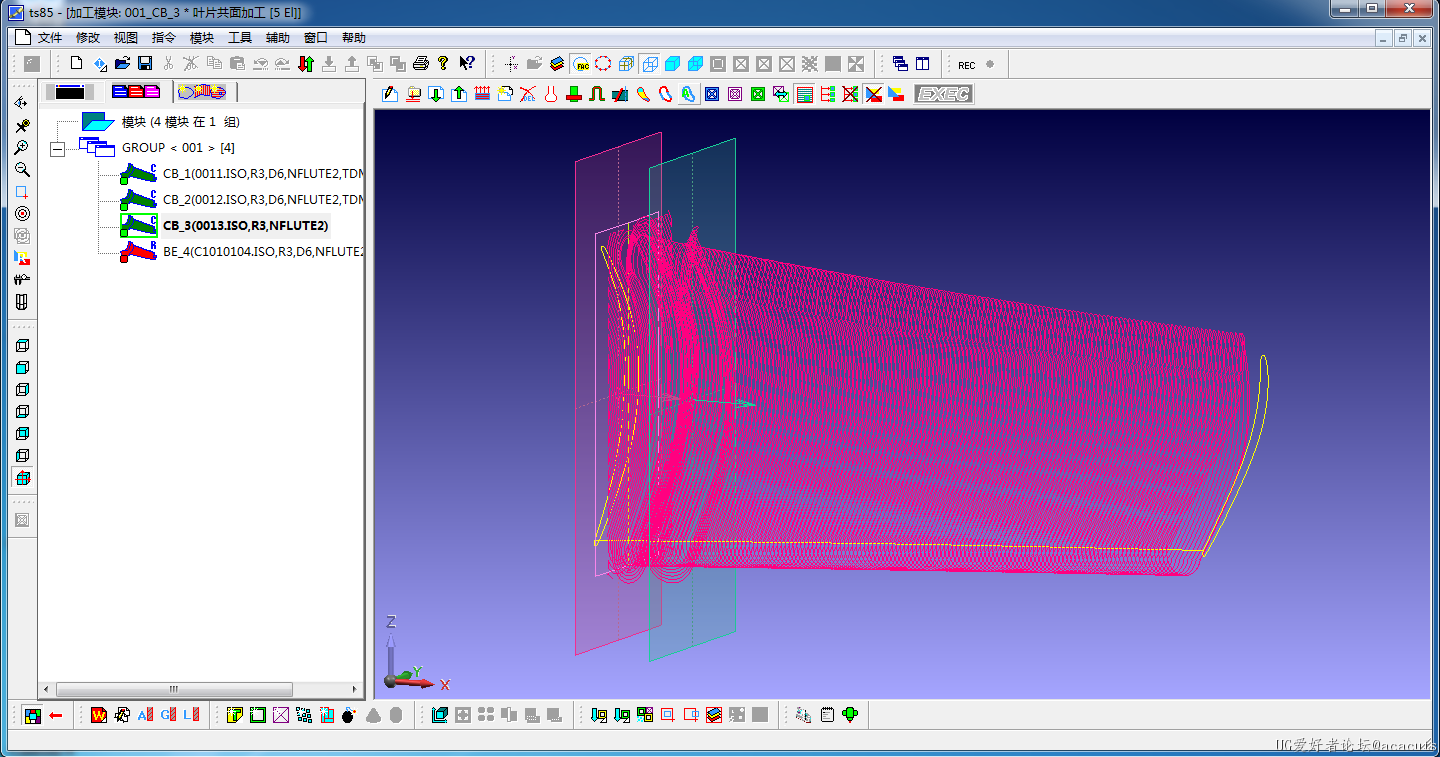Image resolution: width=1440 pixels, height=757 pixels.
Task: Open a file with the folder icon
Action: pos(122,64)
